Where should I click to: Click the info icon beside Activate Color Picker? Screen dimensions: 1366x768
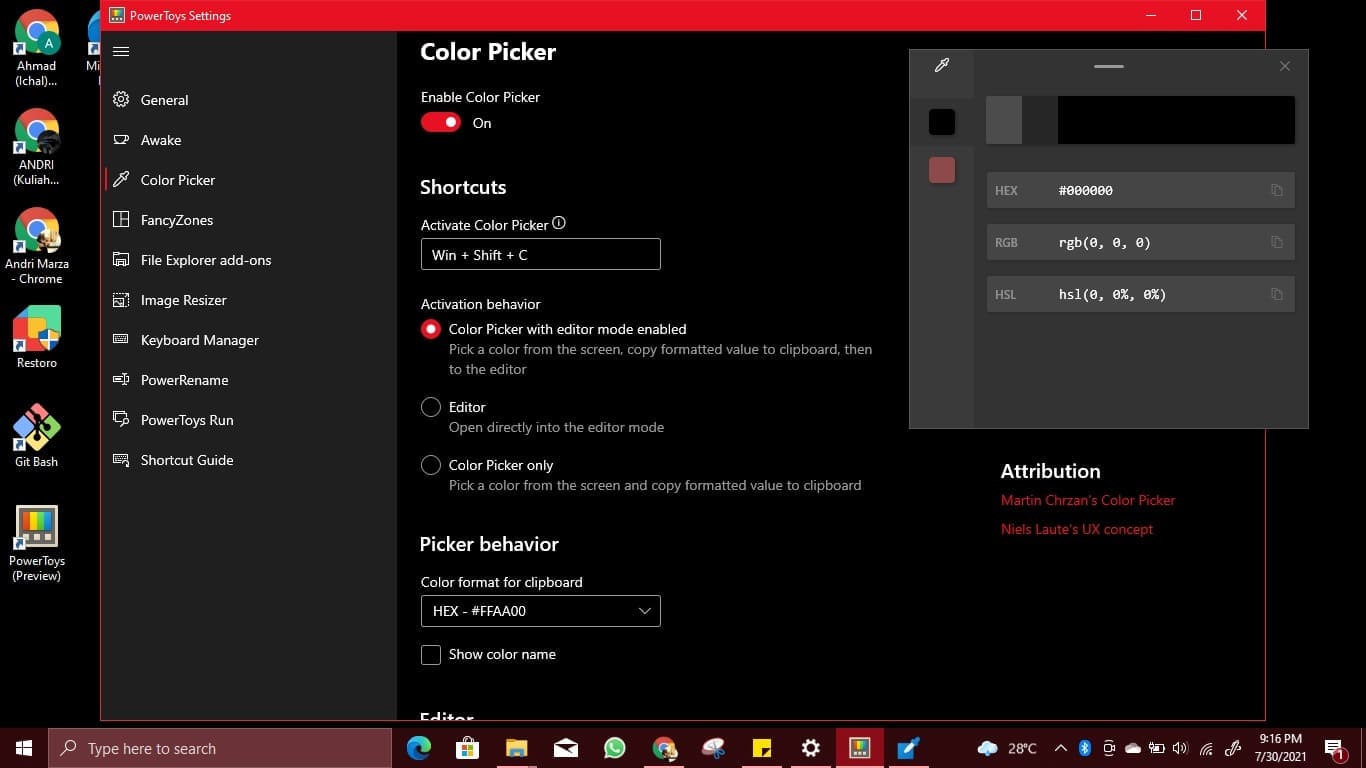559,224
